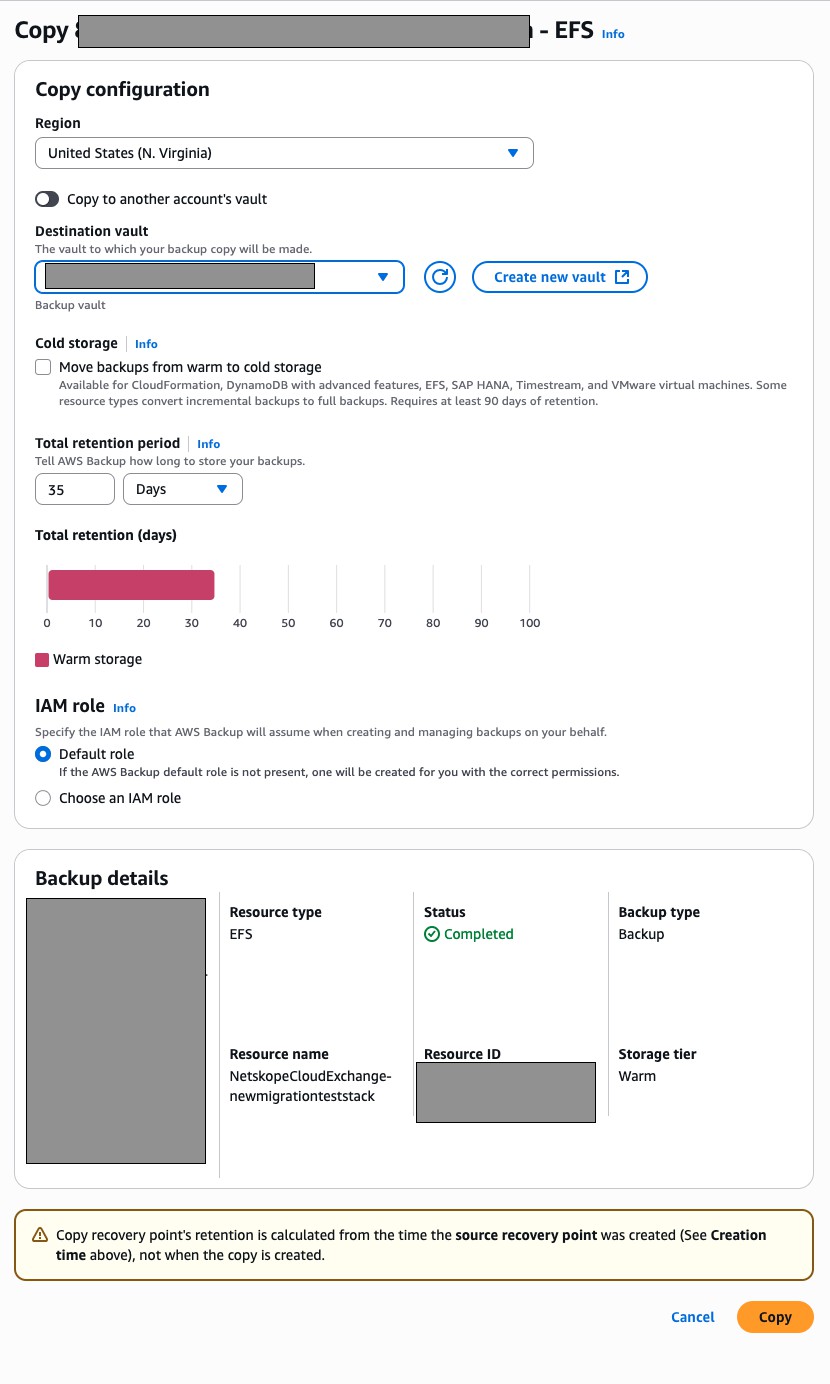Open the Days retention unit dropdown
Screen dimensions: 830x1384
pos(183,489)
